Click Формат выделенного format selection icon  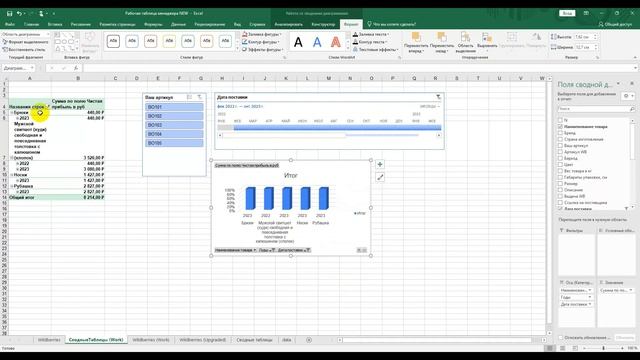click(5, 42)
